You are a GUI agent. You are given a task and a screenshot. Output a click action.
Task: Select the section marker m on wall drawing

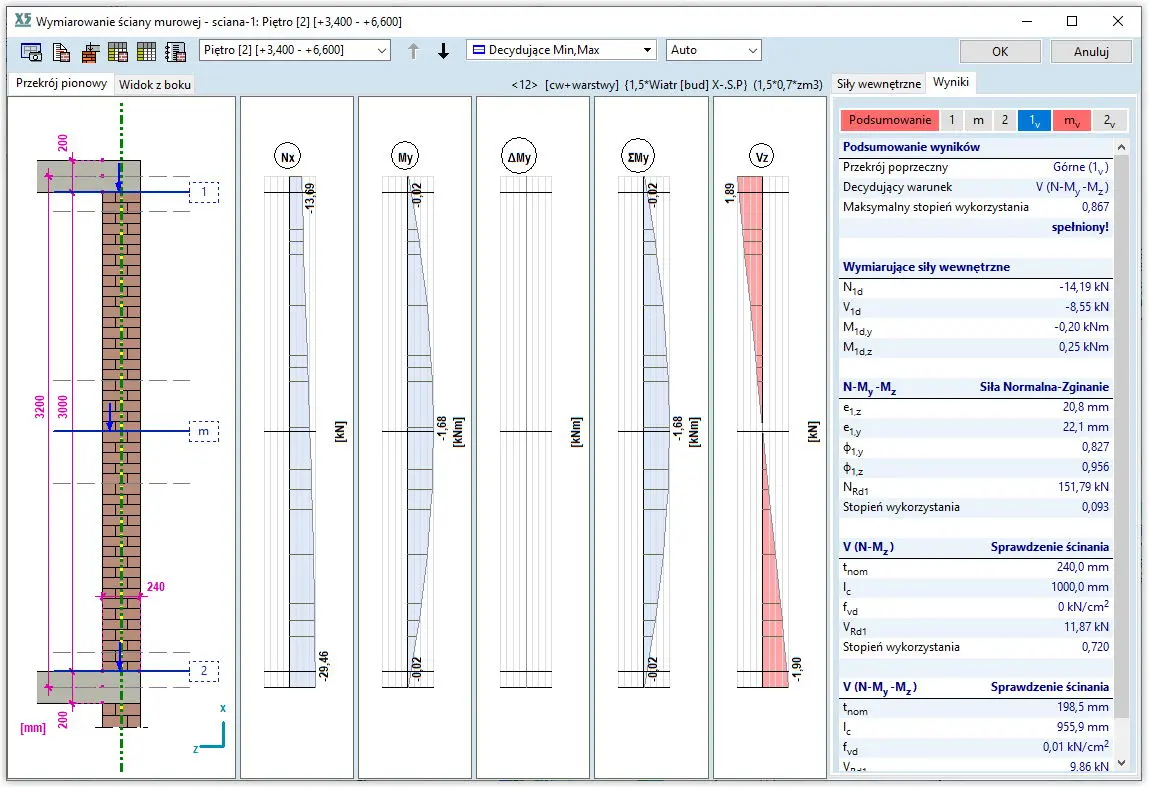[x=203, y=432]
